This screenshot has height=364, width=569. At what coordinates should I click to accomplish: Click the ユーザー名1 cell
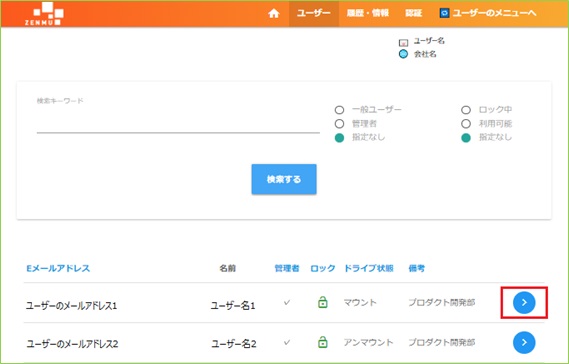pyautogui.click(x=233, y=306)
